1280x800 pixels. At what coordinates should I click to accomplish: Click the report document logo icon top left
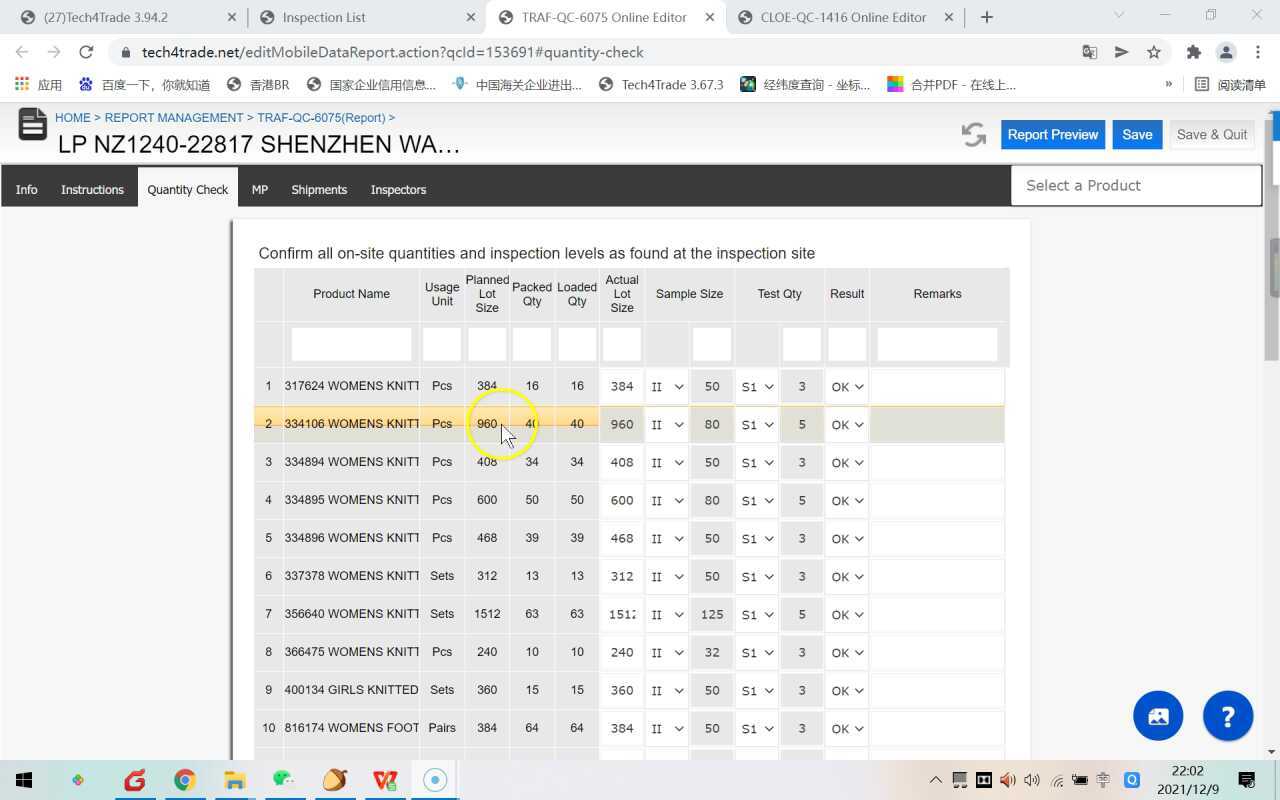(x=32, y=125)
